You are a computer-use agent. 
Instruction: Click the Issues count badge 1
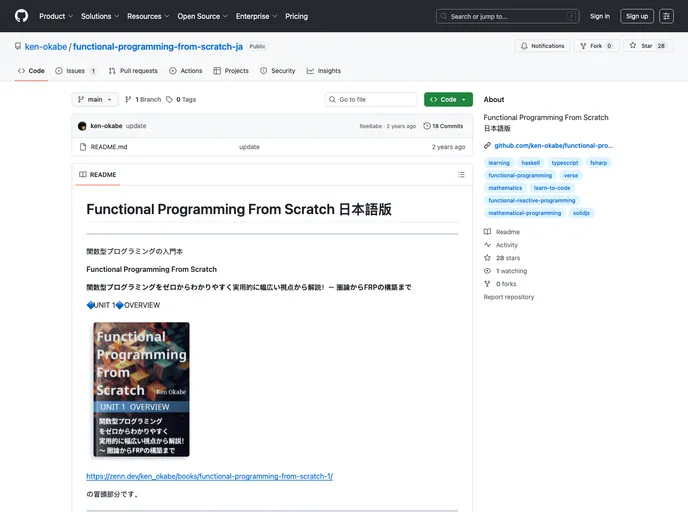click(x=93, y=71)
